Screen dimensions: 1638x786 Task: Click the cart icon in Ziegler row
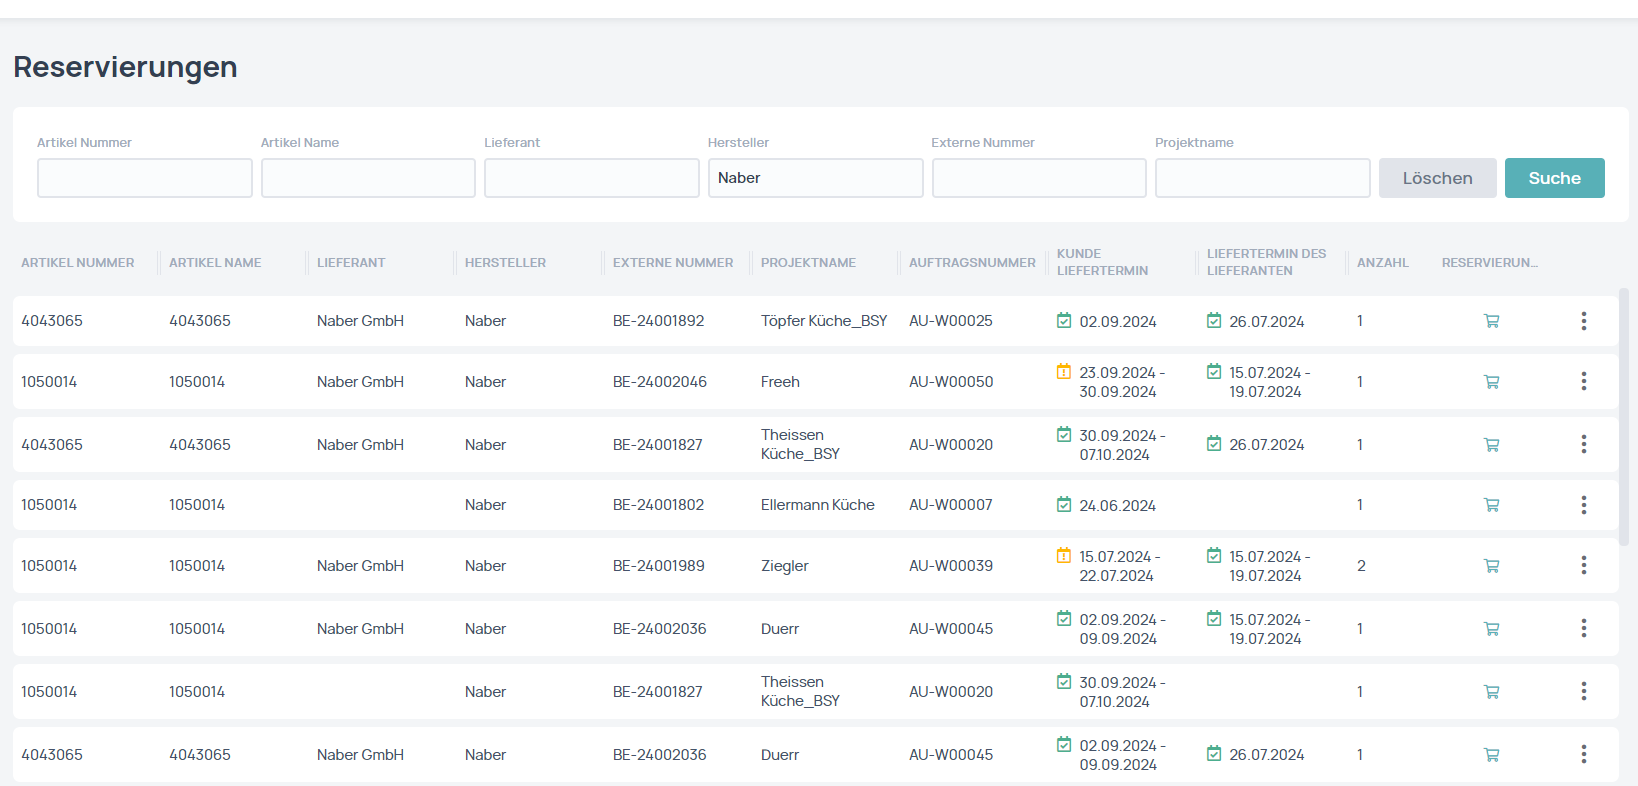(1491, 566)
